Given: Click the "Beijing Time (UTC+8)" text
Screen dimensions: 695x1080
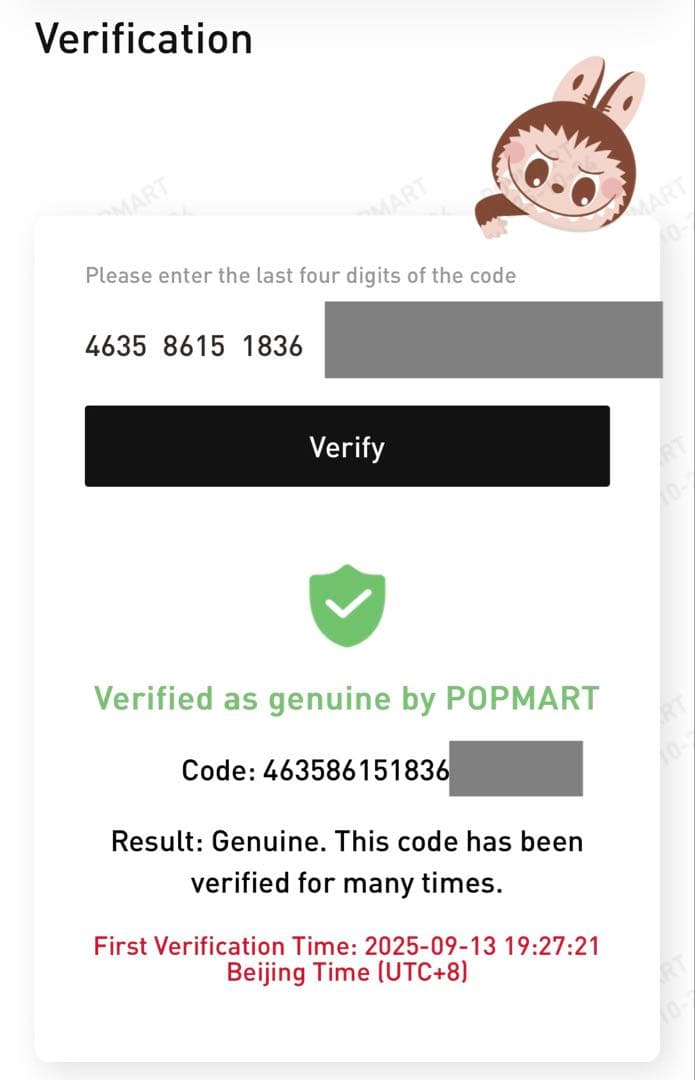Looking at the screenshot, I should (346, 972).
